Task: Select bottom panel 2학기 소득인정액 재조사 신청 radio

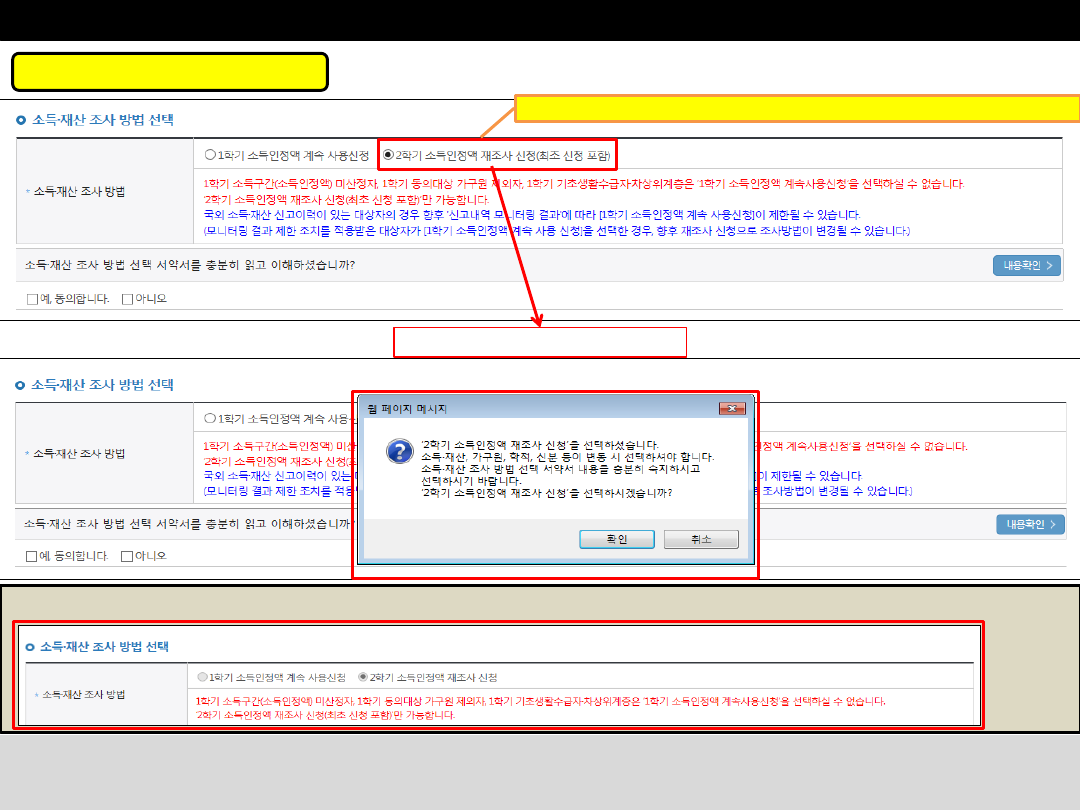Action: tap(363, 677)
